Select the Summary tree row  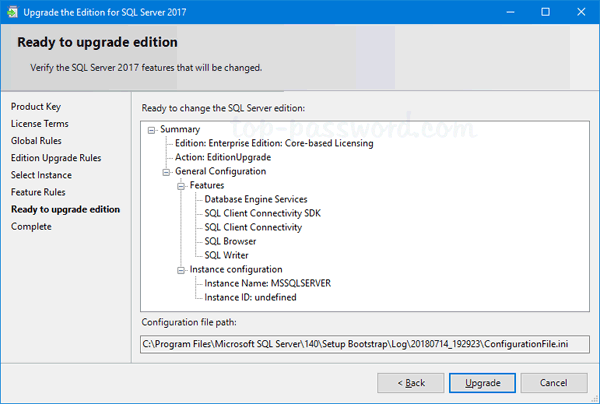point(180,129)
